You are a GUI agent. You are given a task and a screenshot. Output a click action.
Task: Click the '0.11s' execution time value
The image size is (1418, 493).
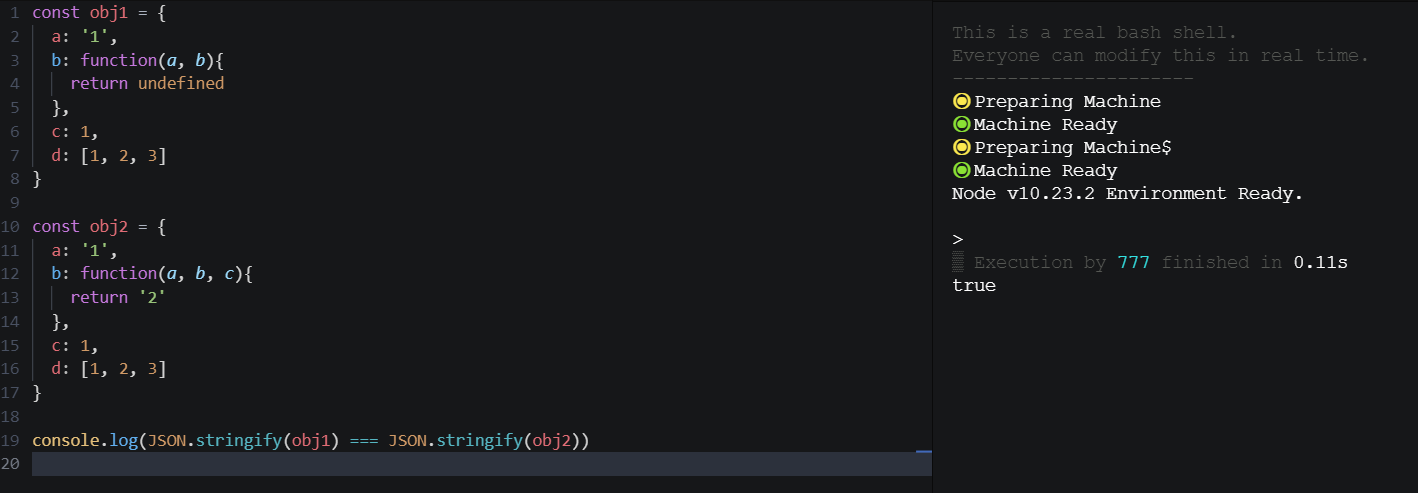pos(1320,263)
